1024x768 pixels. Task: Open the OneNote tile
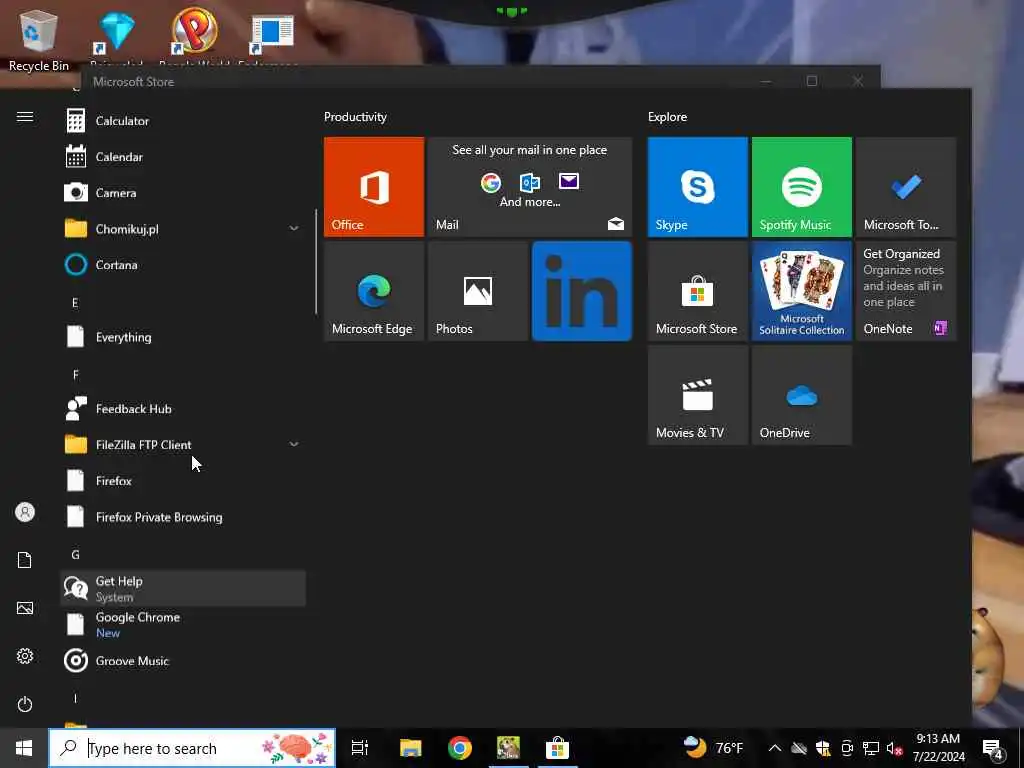point(906,291)
